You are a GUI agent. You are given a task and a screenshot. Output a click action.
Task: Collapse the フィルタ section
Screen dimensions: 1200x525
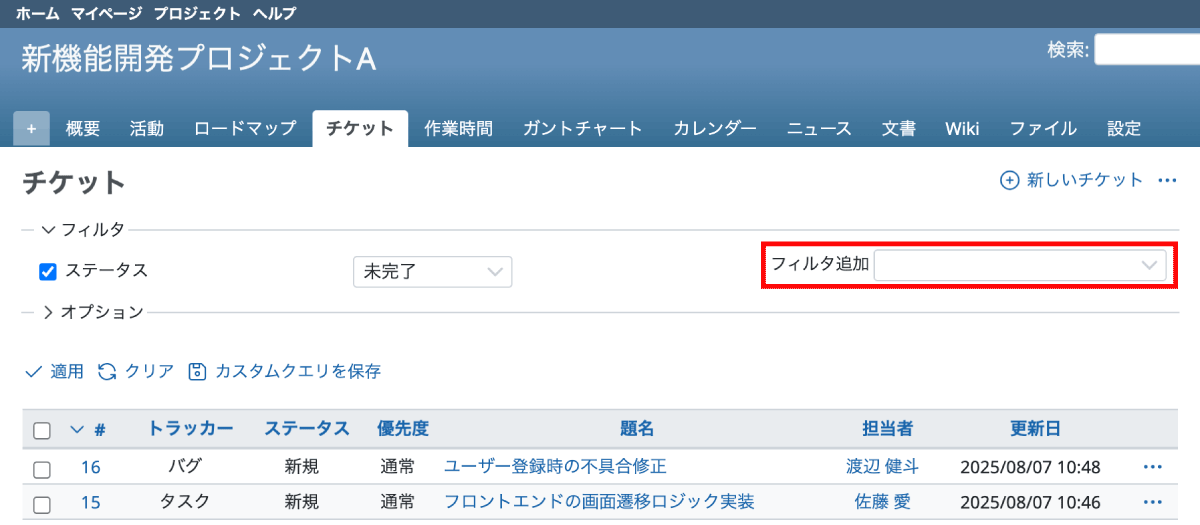tap(48, 230)
